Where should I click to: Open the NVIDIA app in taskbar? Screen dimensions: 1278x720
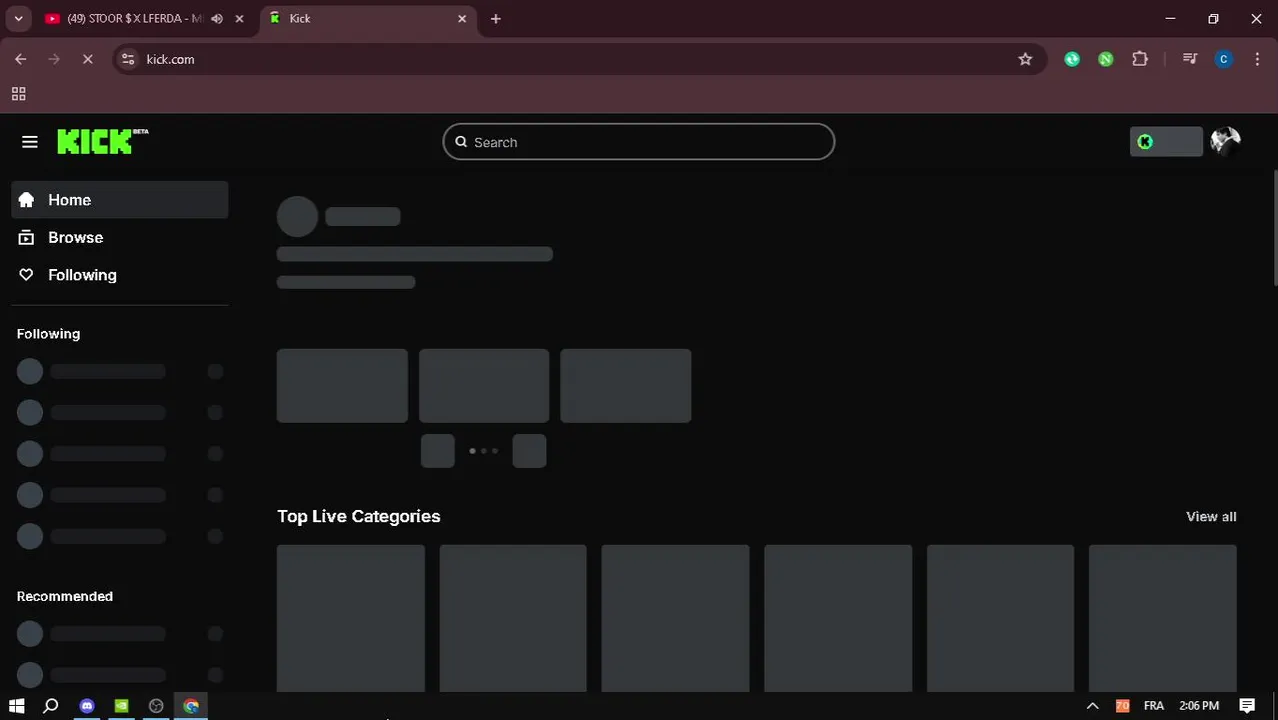121,706
